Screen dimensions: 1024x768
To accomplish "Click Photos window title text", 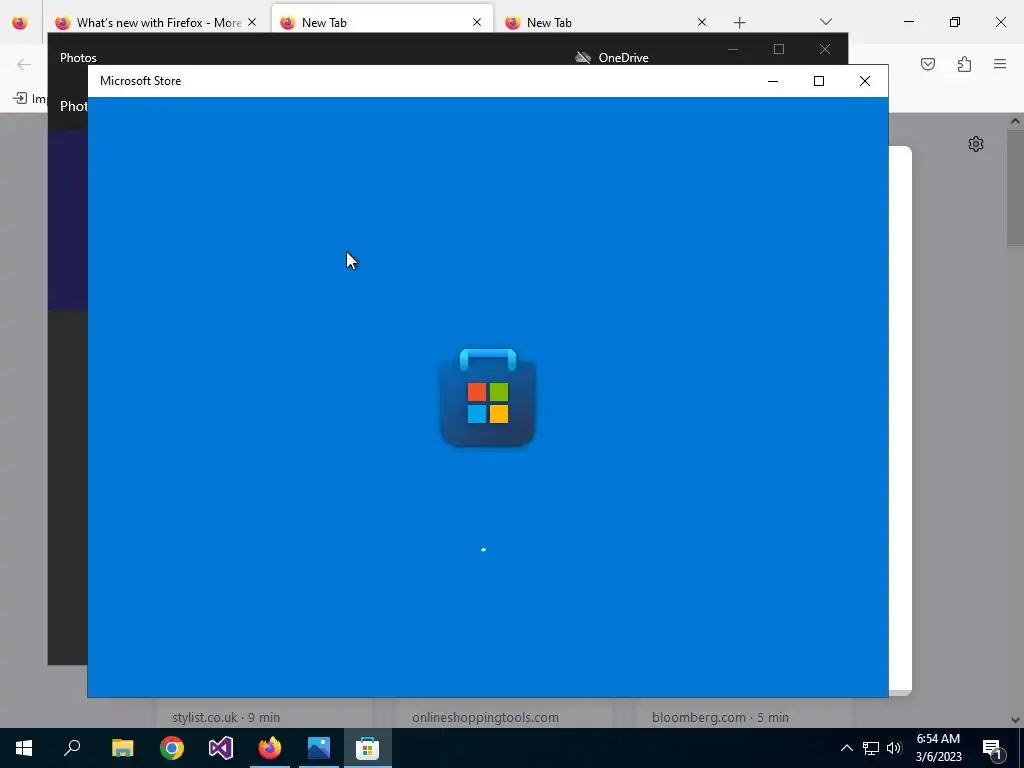I will 78,57.
